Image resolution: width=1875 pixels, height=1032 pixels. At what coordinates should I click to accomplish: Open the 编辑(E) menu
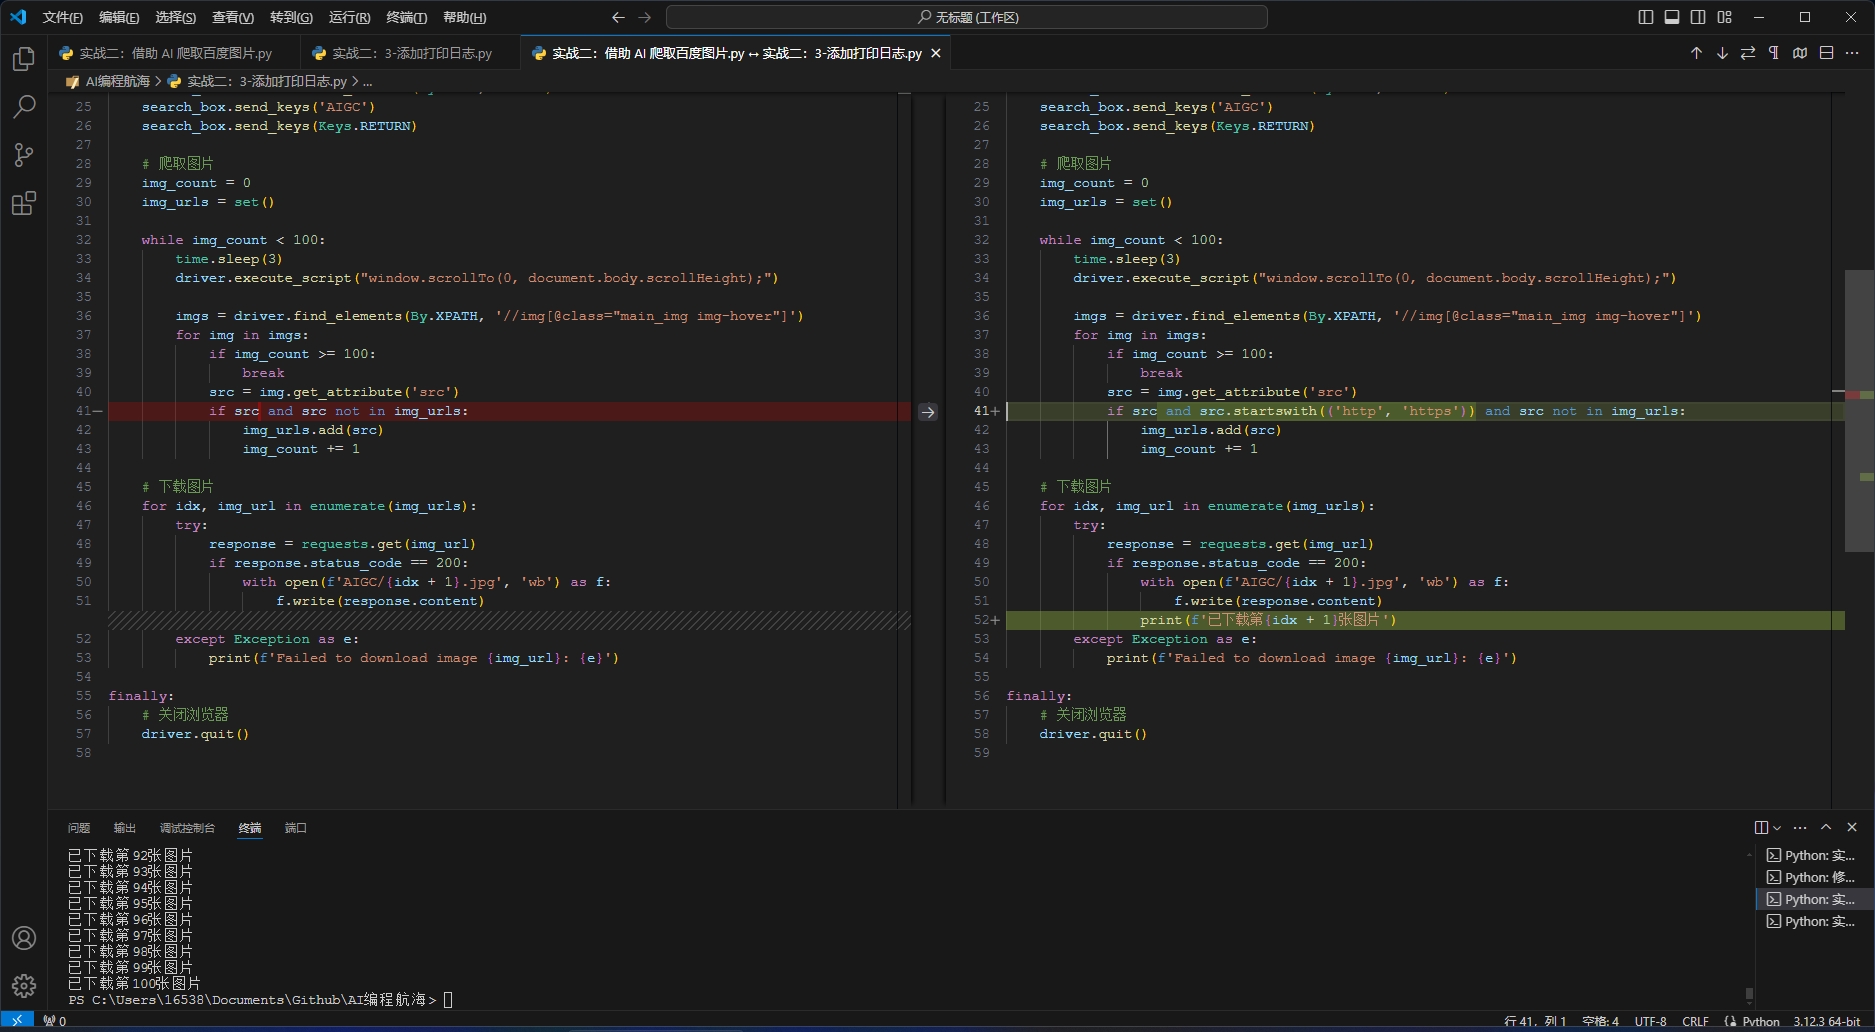(x=119, y=17)
